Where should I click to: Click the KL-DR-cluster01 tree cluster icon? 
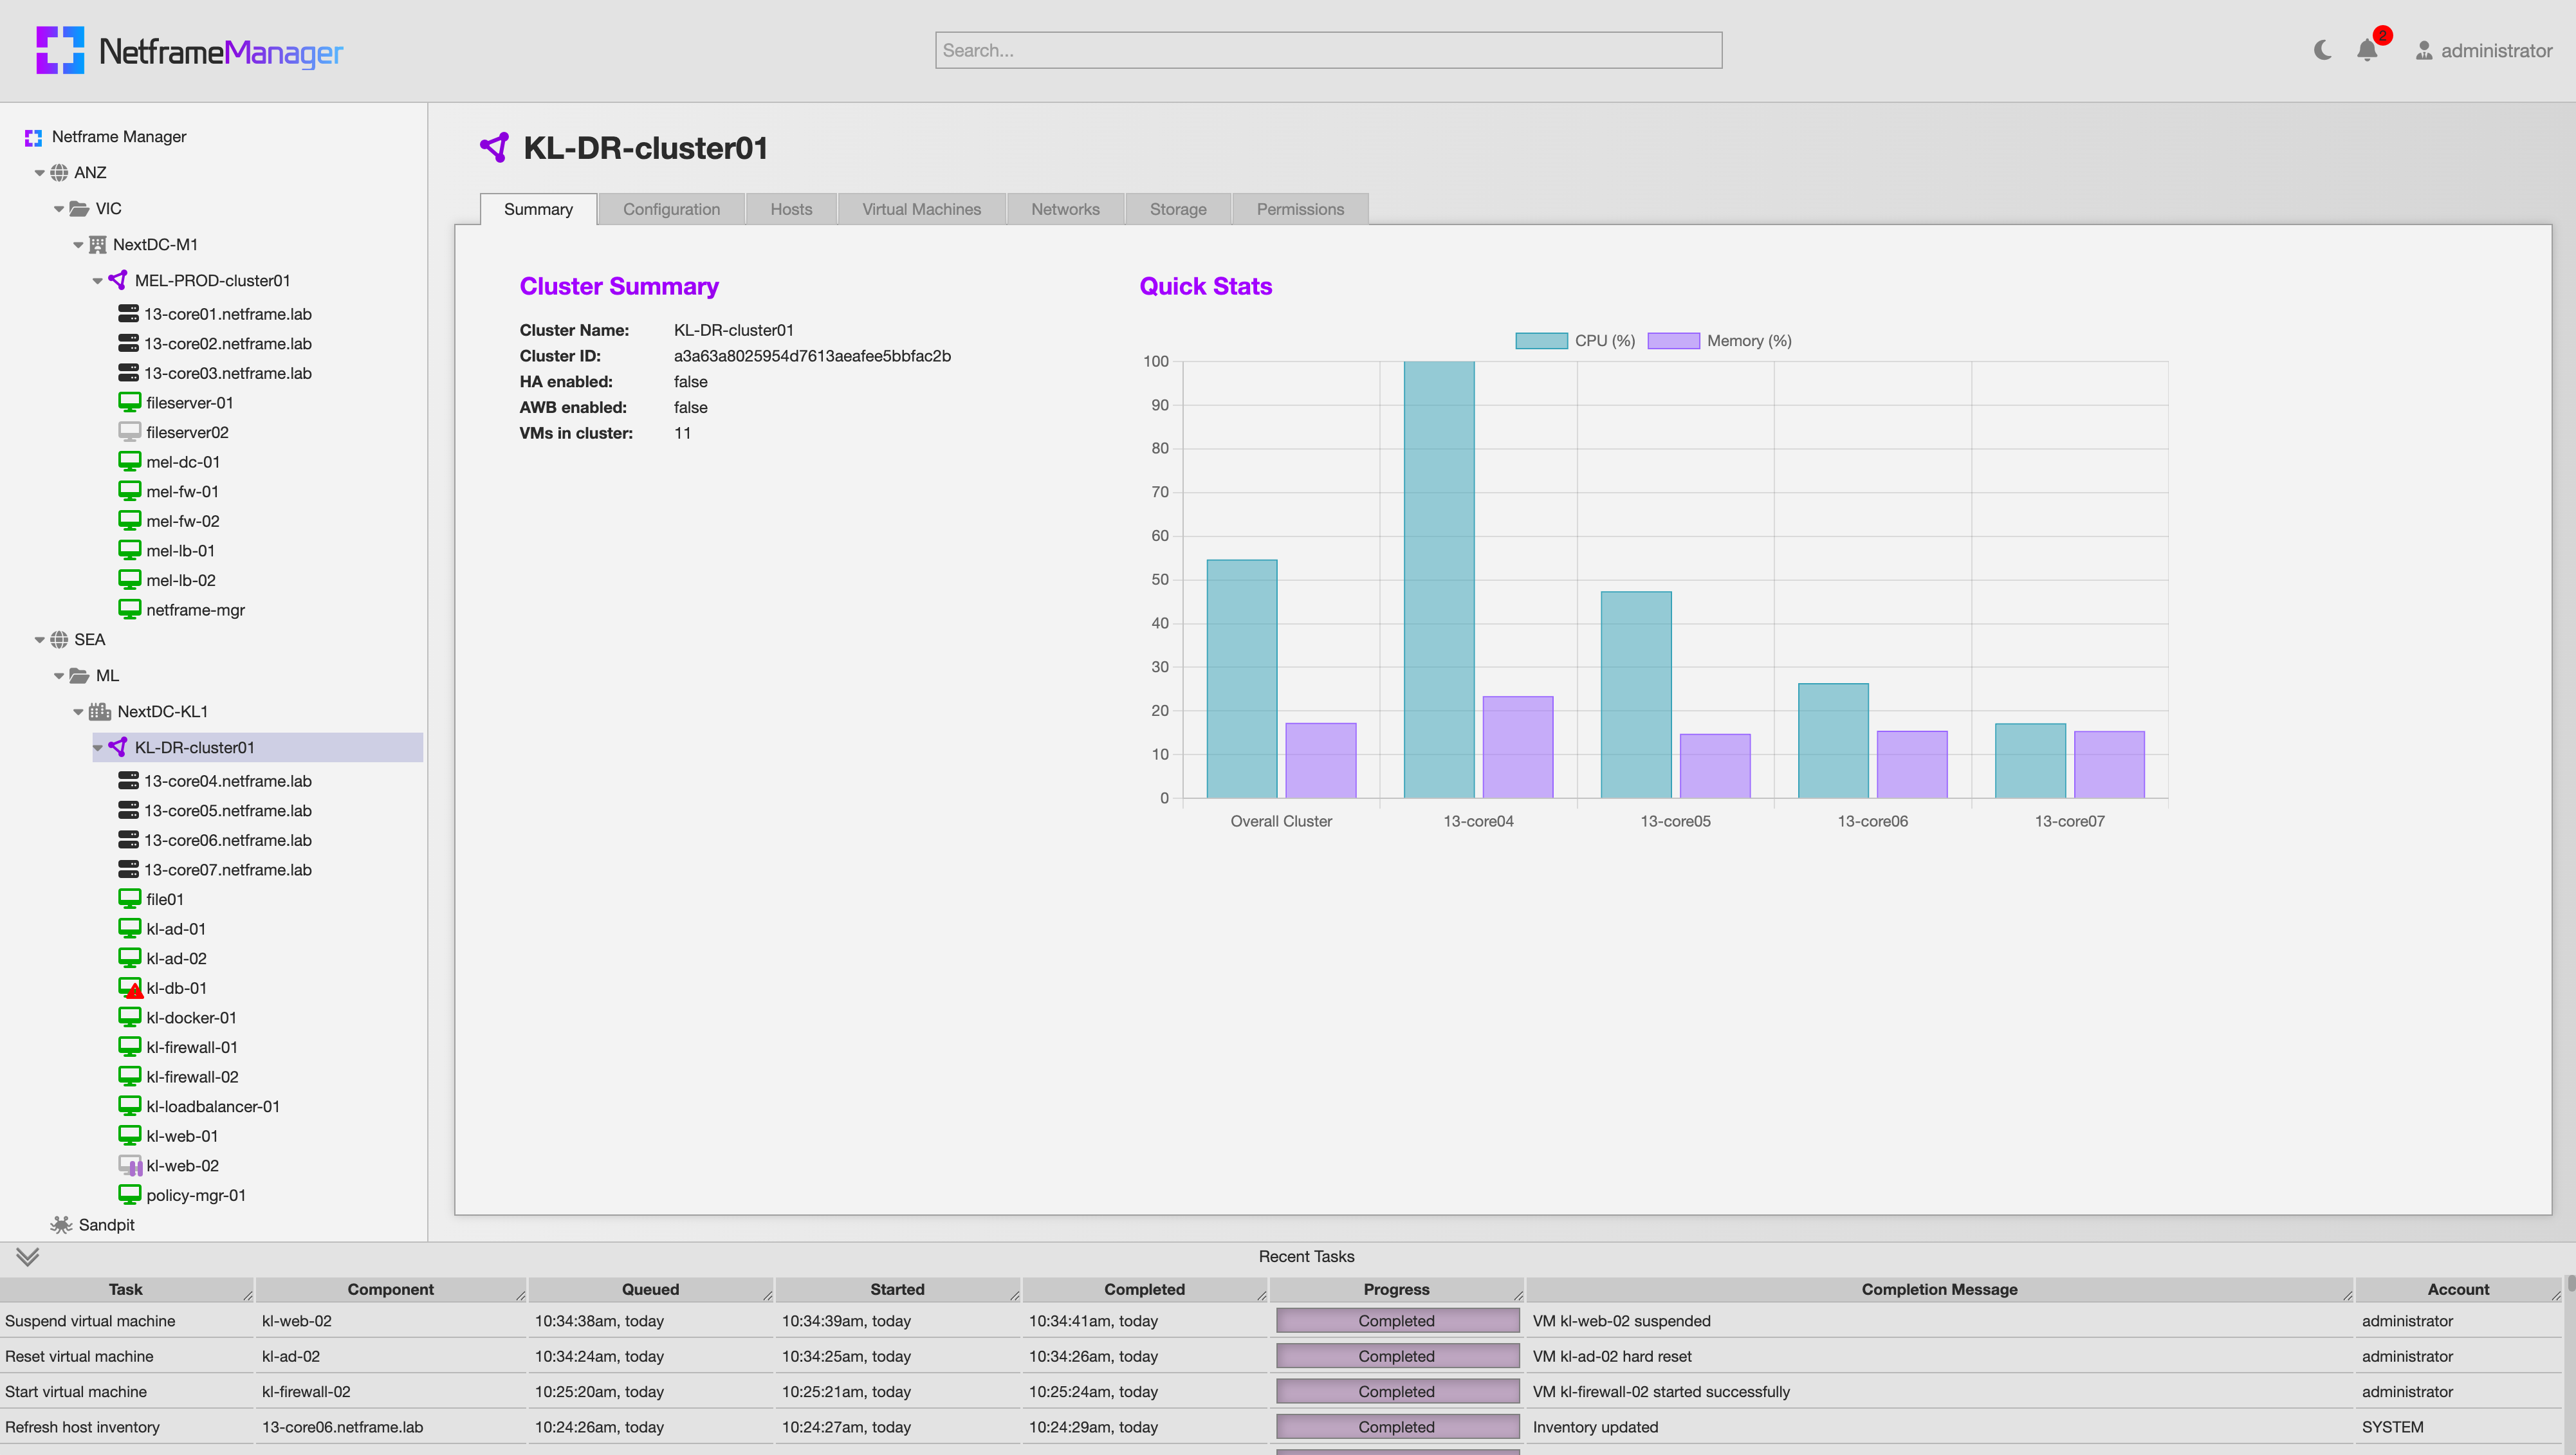point(118,747)
